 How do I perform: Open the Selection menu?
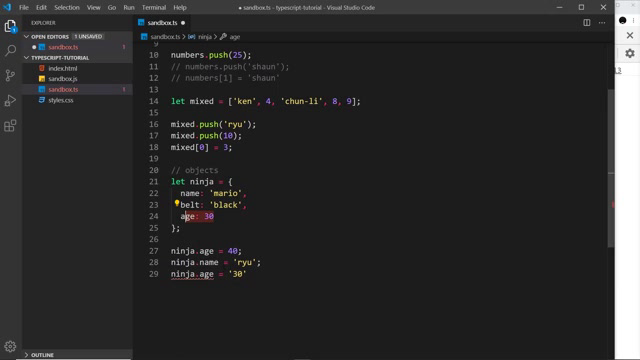67,7
